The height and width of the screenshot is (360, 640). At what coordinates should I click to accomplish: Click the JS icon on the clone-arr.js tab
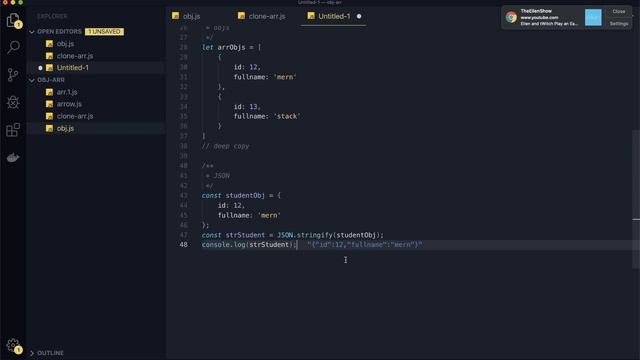(x=241, y=16)
